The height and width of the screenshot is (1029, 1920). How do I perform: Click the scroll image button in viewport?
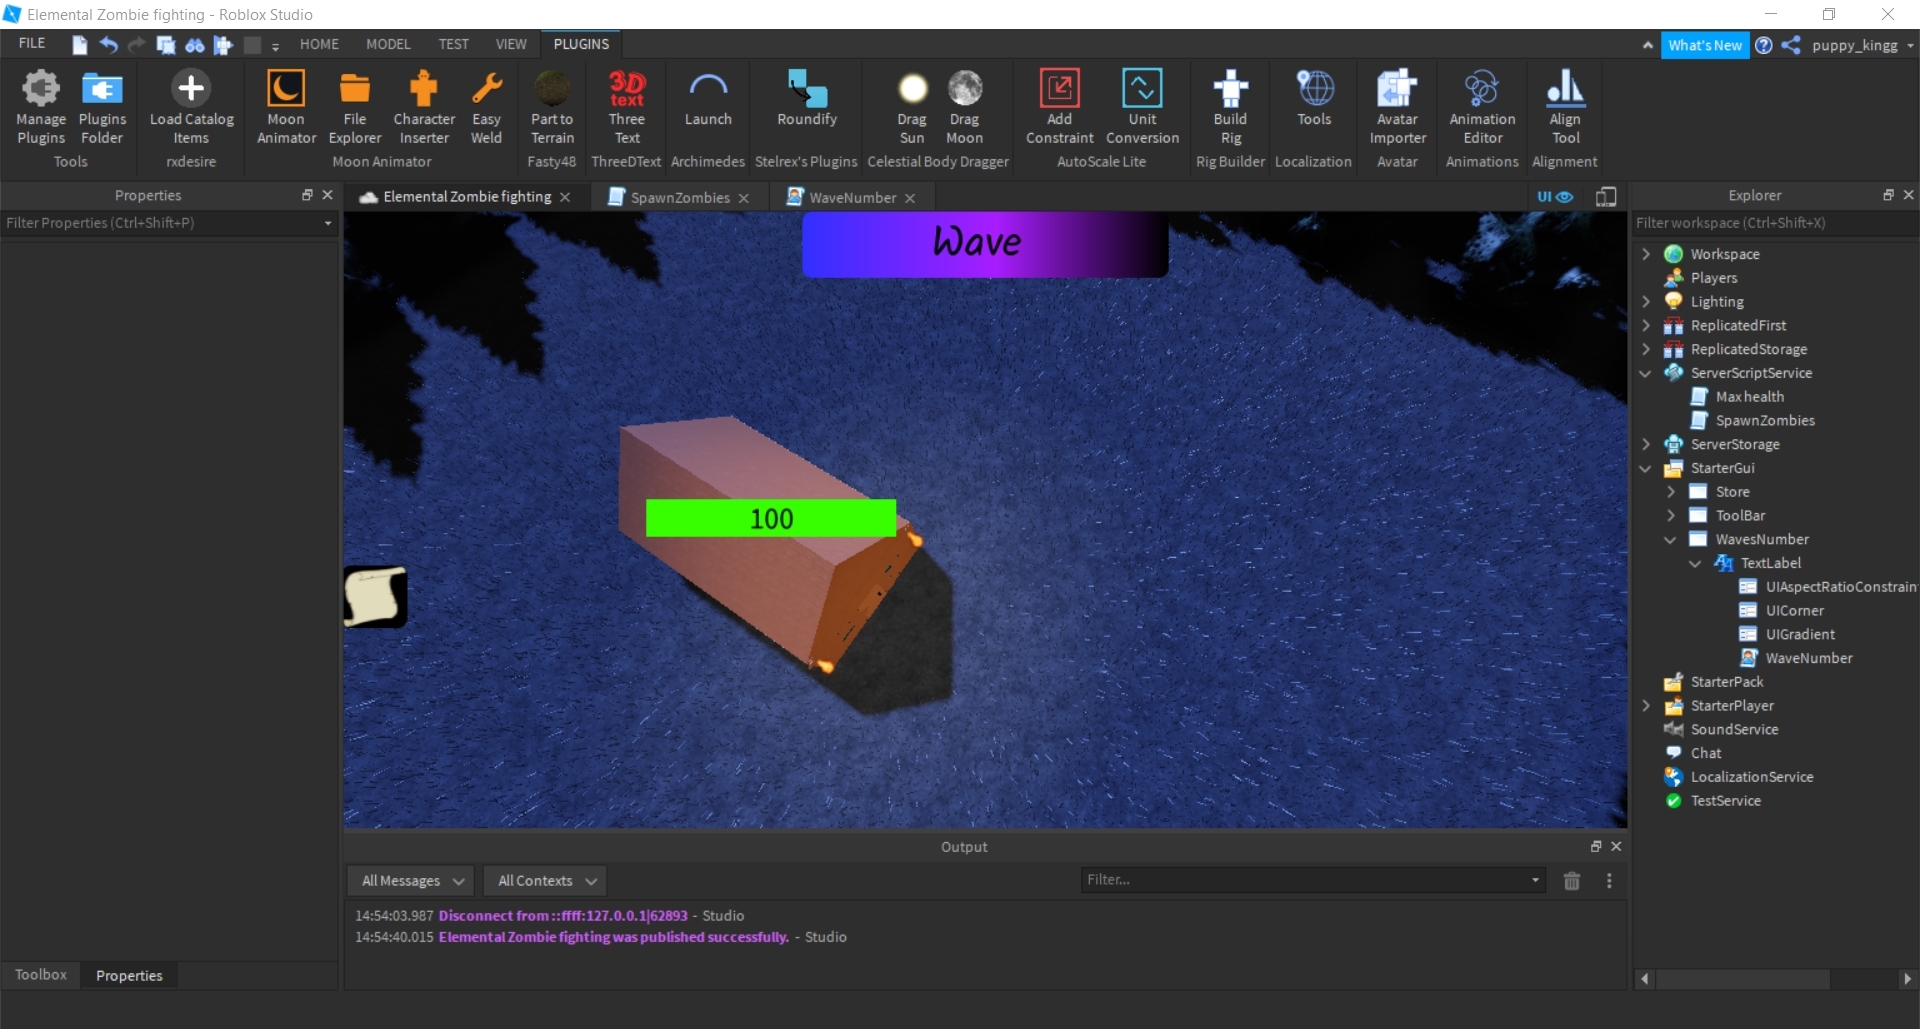click(x=375, y=597)
